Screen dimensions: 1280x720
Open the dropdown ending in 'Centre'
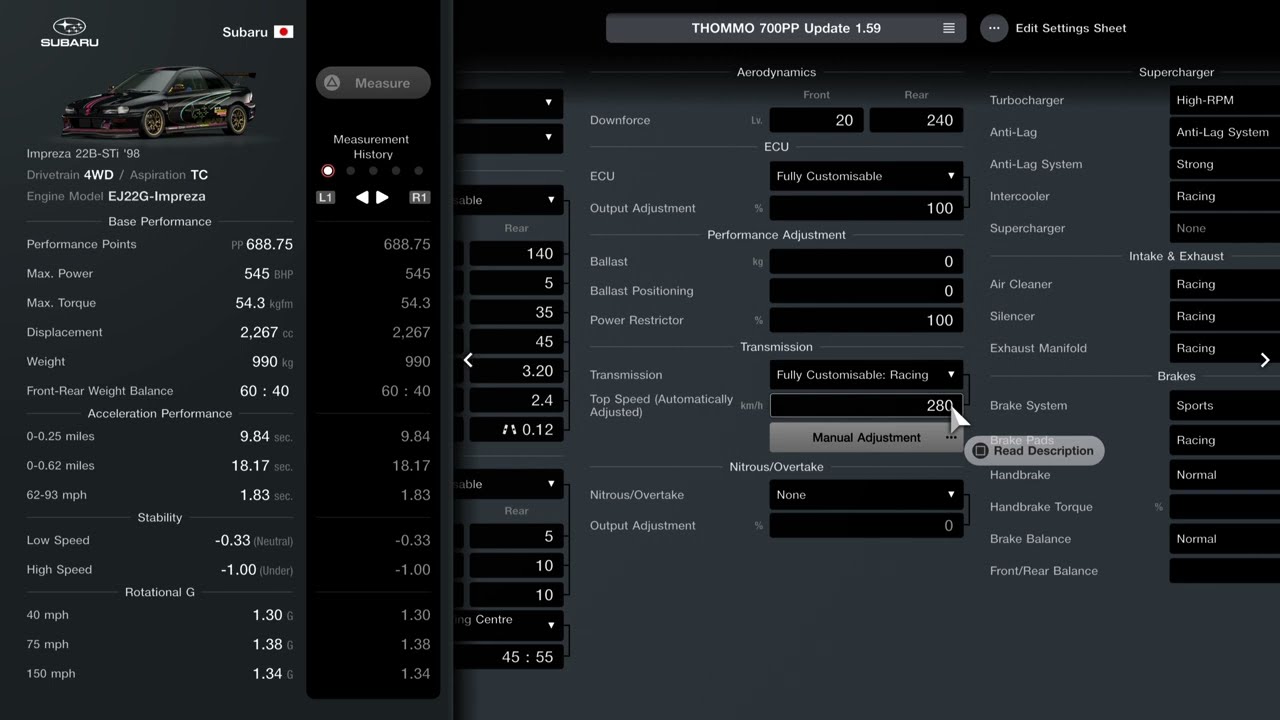[508, 625]
